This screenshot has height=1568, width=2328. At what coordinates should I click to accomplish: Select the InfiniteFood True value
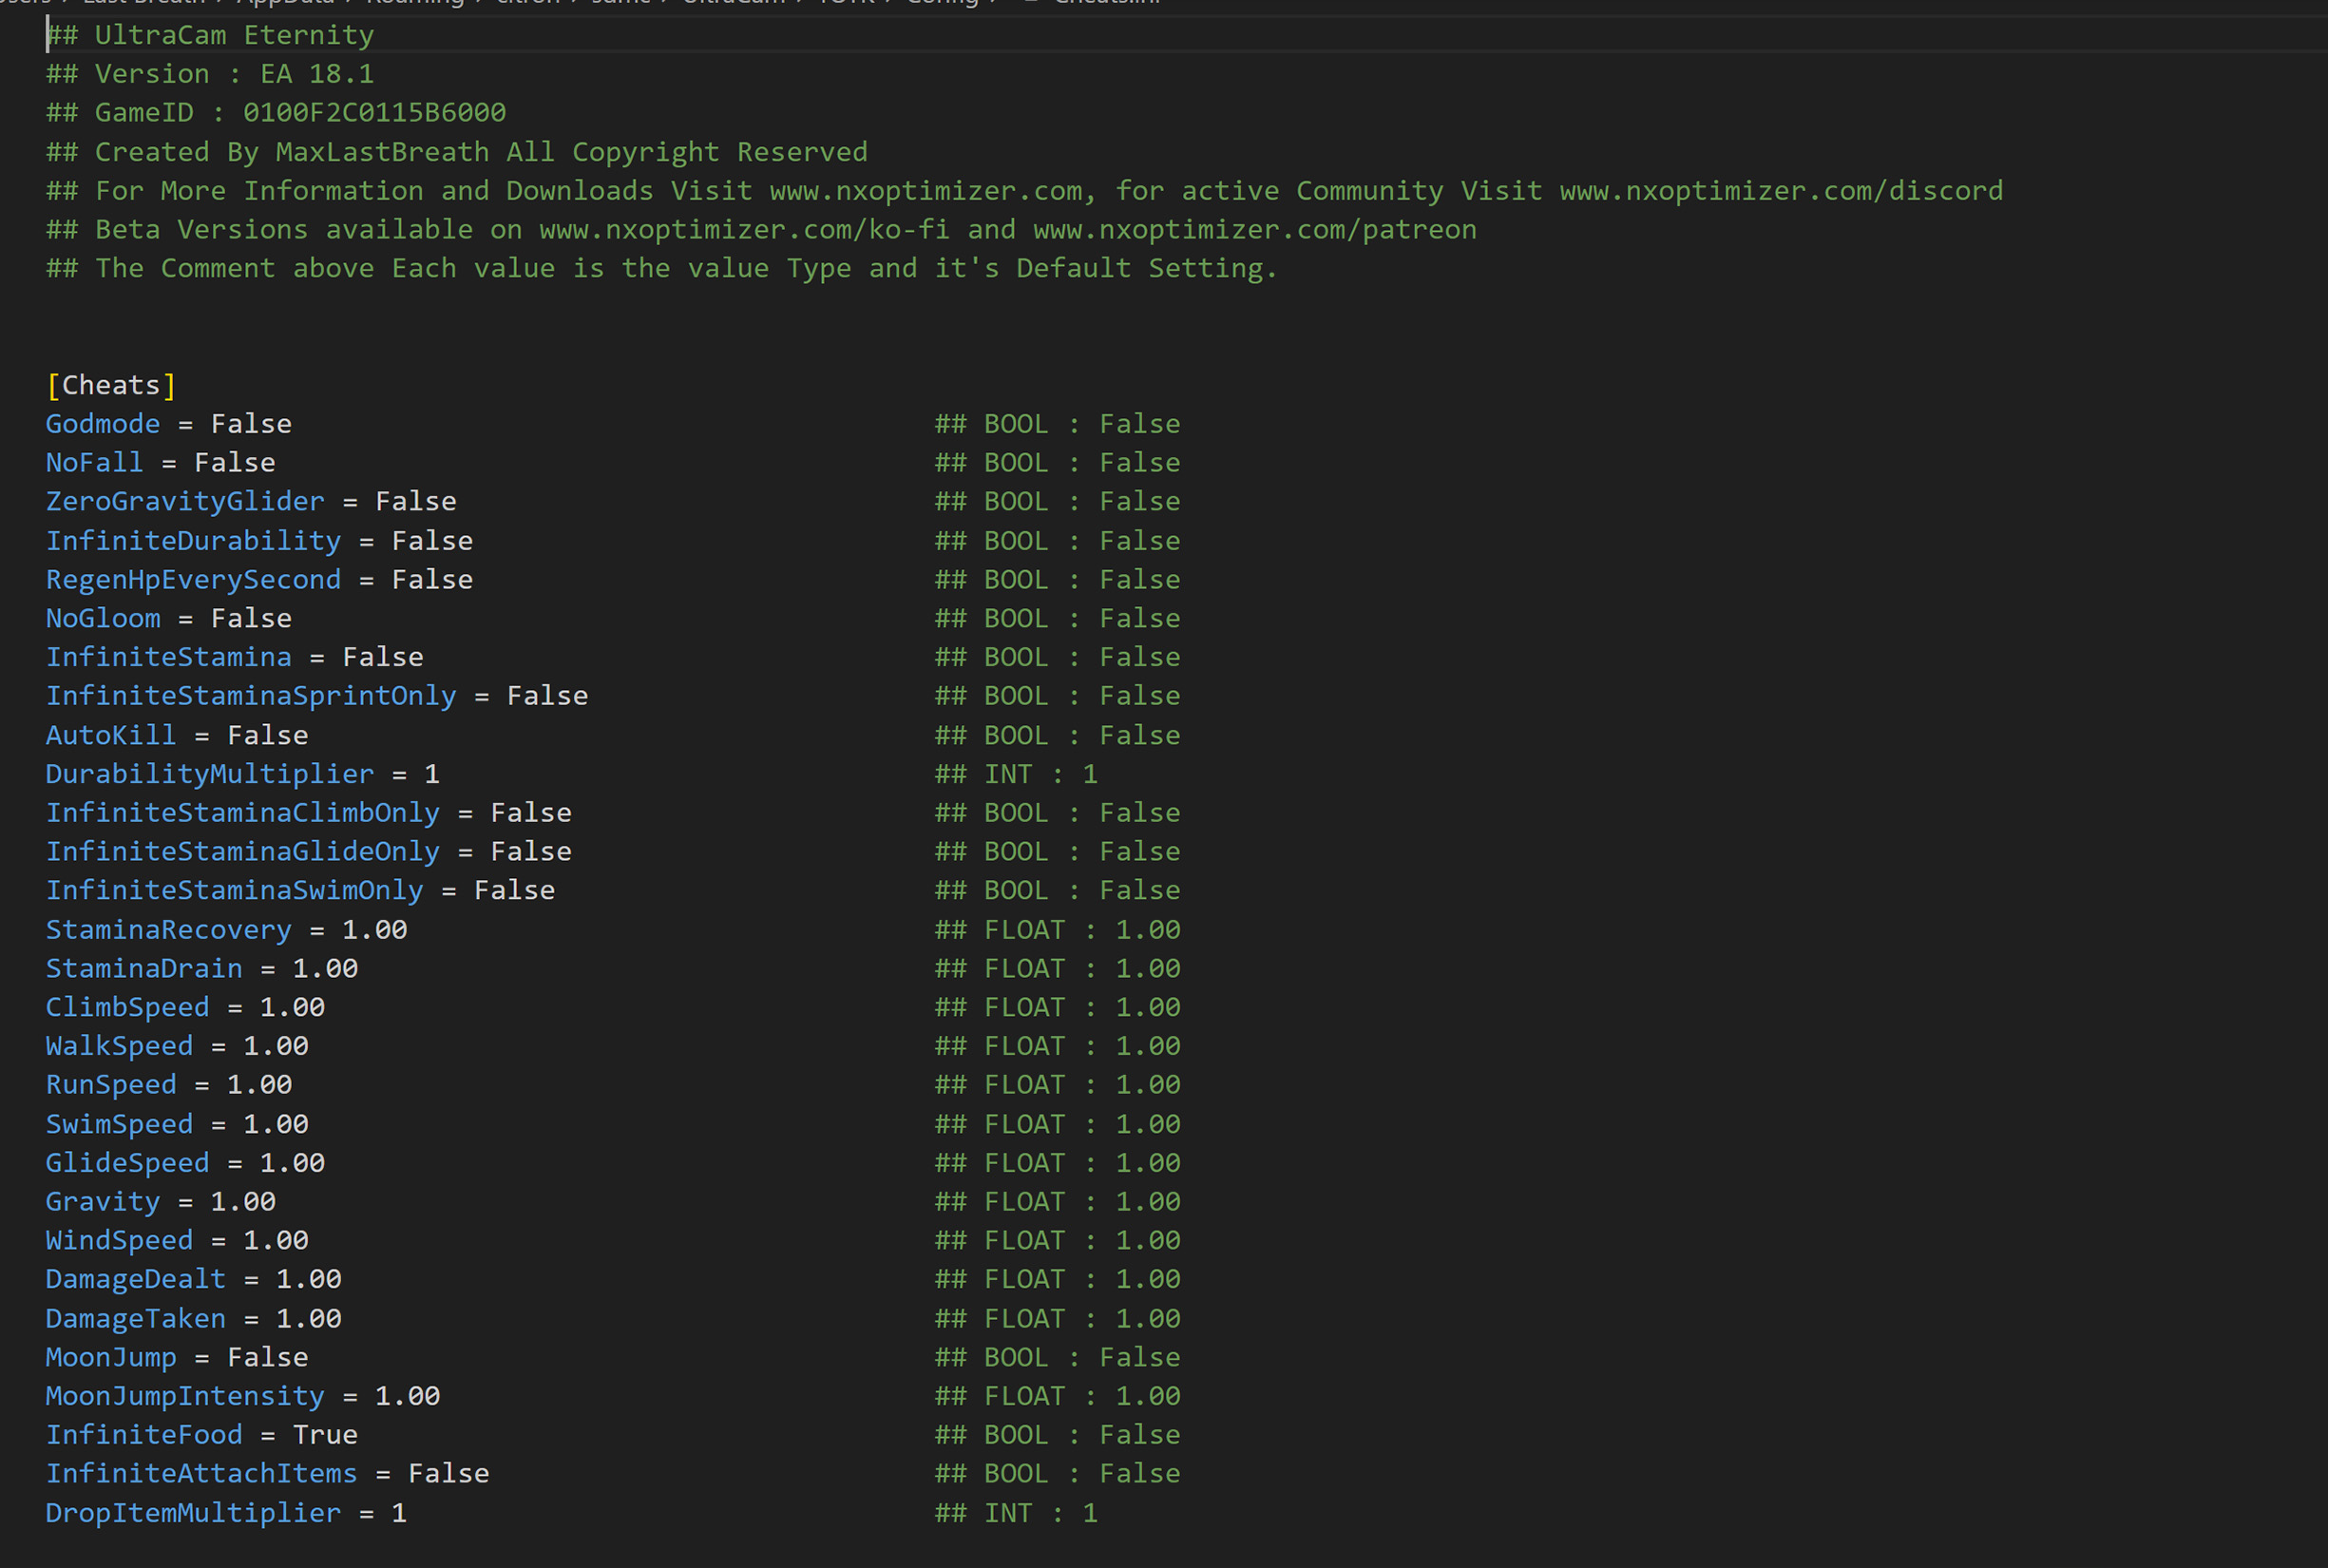pyautogui.click(x=325, y=1435)
